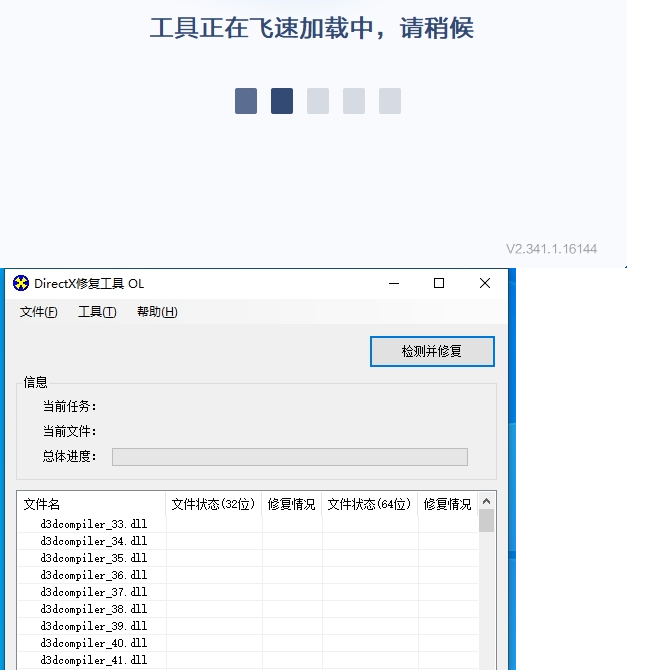Close the DirectX repair tool window
662x670 pixels.
coord(485,283)
